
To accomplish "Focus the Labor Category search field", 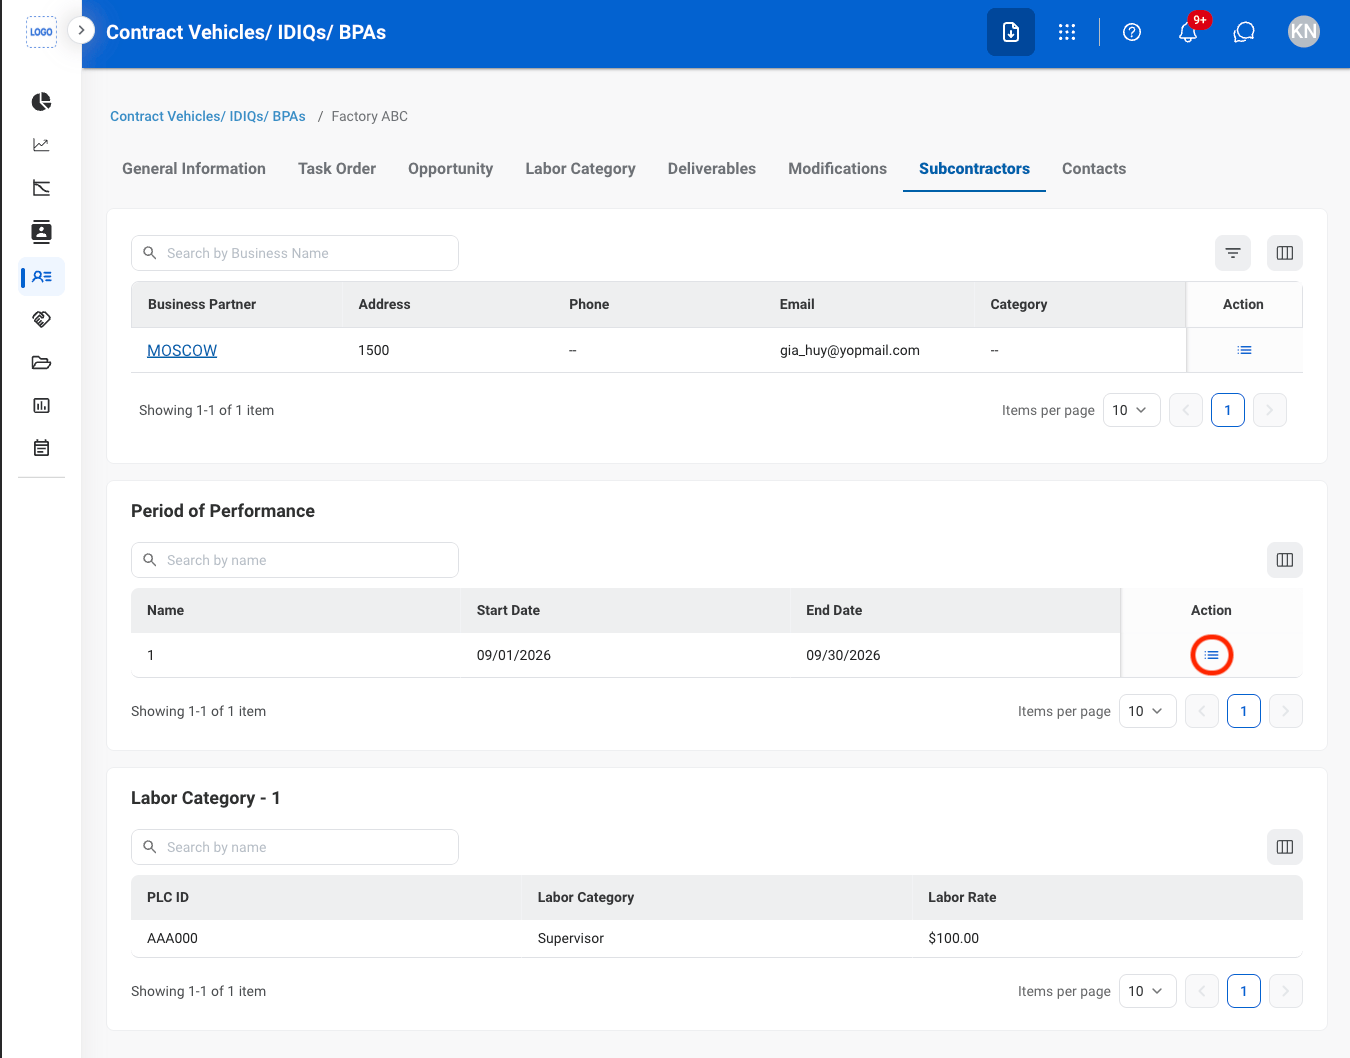I will (295, 847).
